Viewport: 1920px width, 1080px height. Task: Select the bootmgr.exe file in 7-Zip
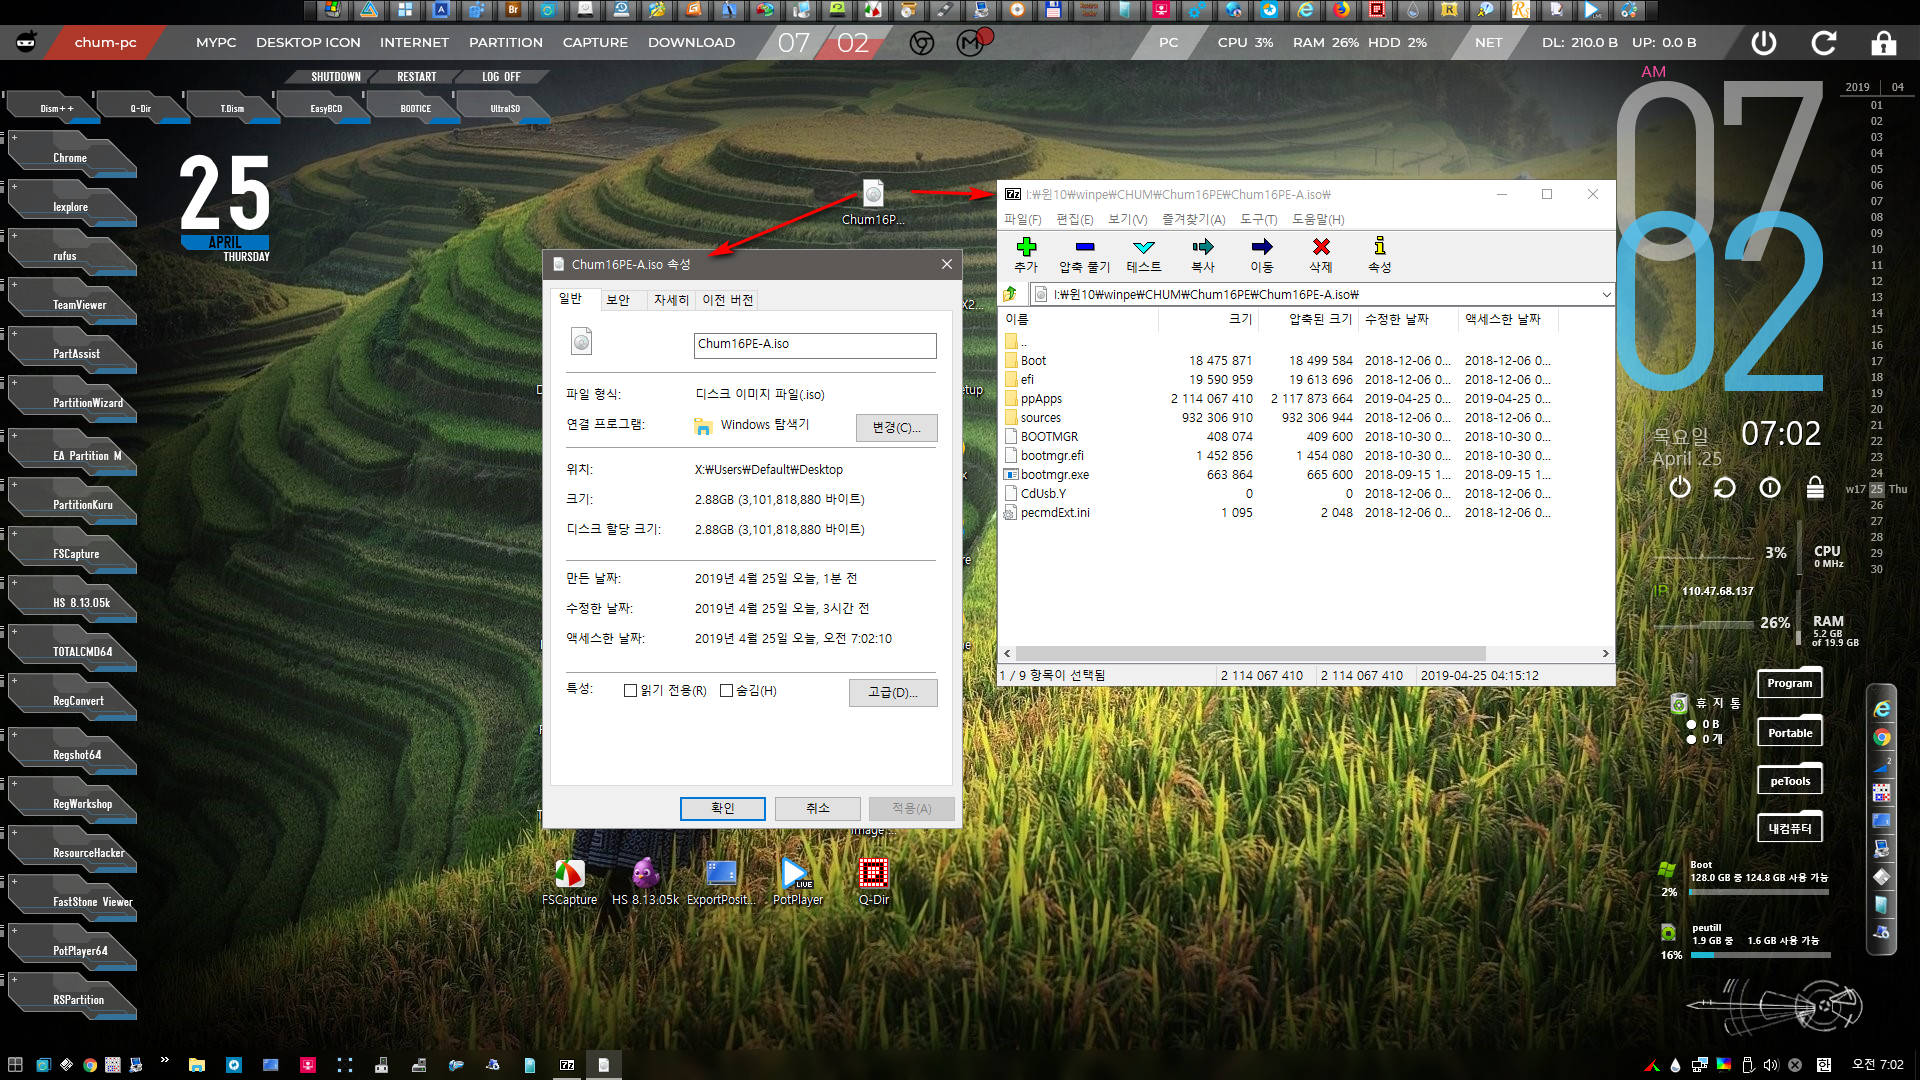tap(1278, 475)
